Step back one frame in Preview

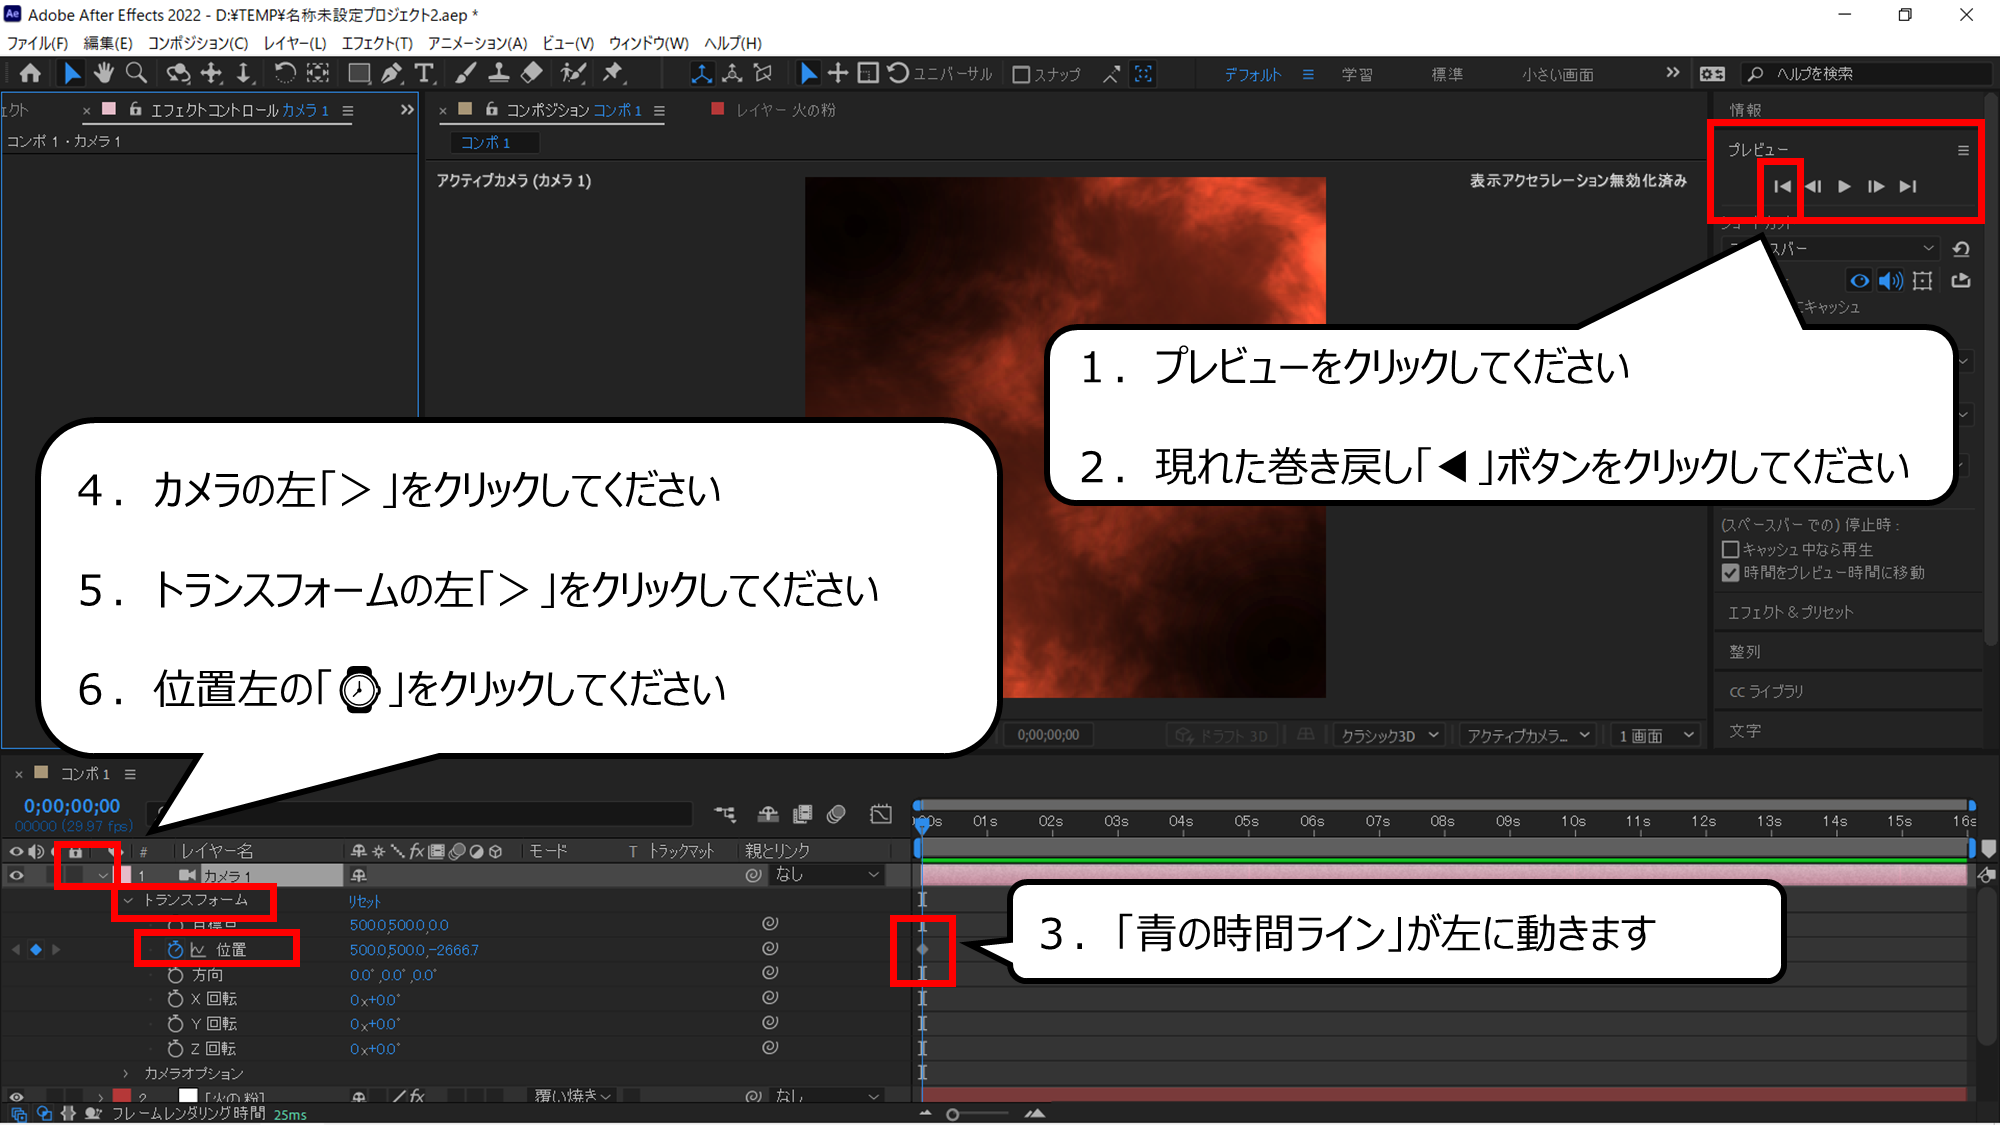click(1813, 186)
